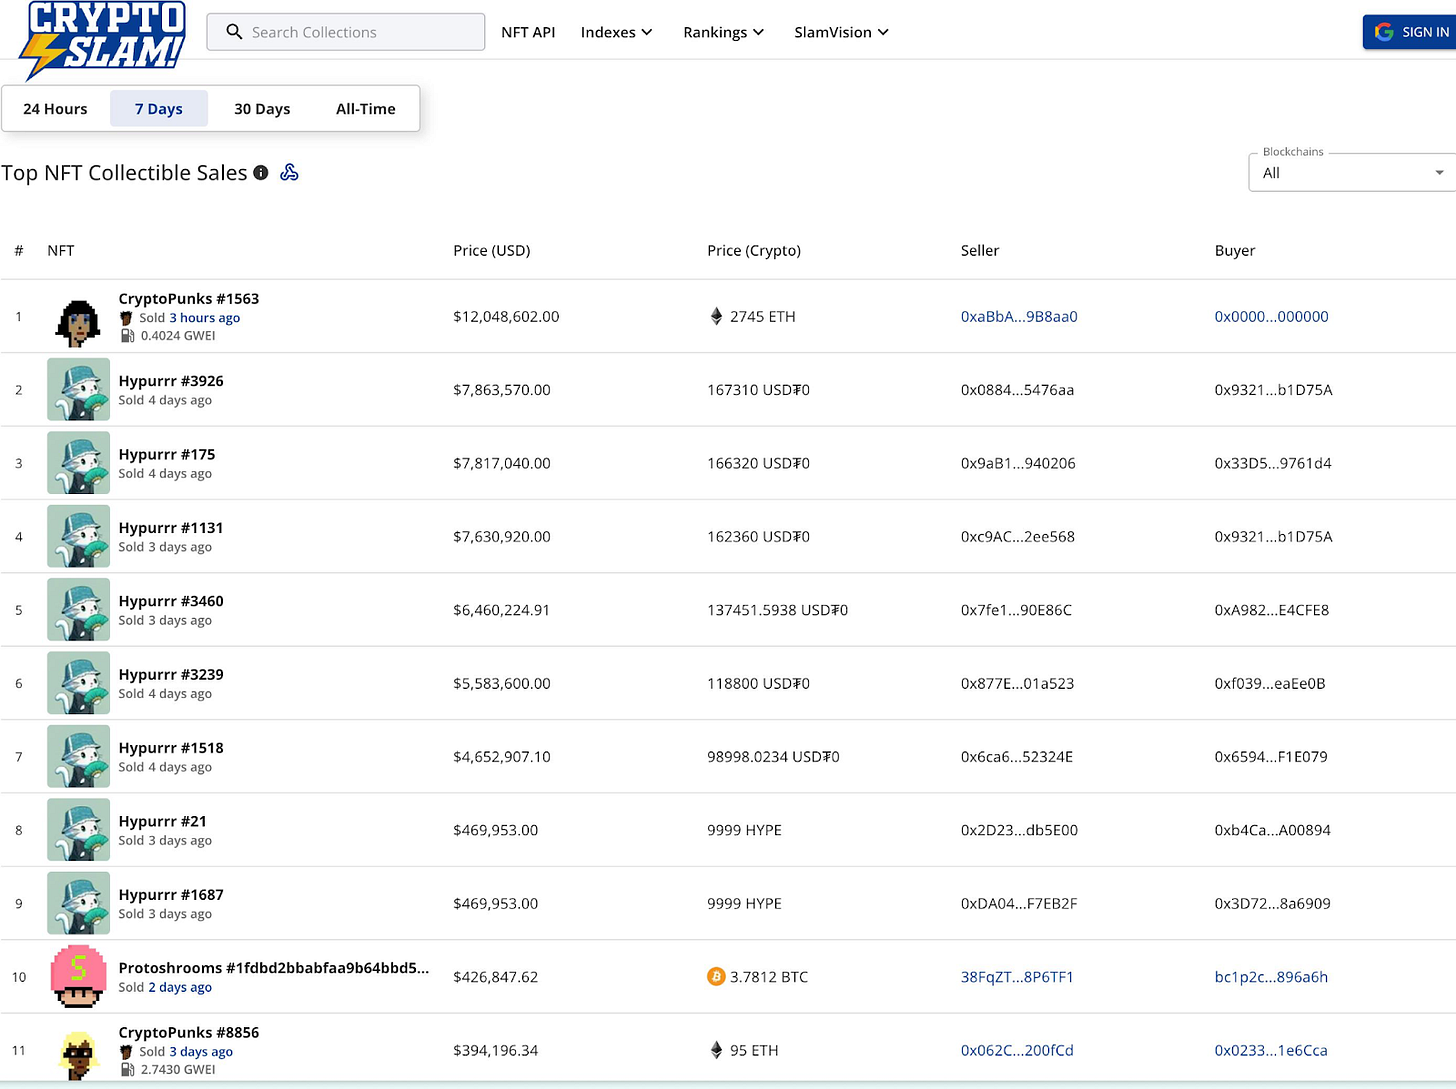Viewport: 1456px width, 1089px height.
Task: Open the CryptoPunks #8856 thumbnail
Action: (78, 1055)
